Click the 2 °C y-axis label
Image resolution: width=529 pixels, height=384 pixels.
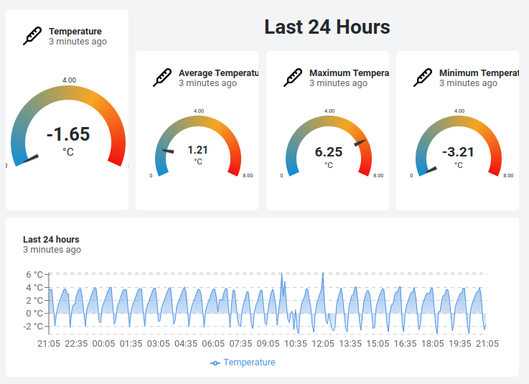coord(34,300)
